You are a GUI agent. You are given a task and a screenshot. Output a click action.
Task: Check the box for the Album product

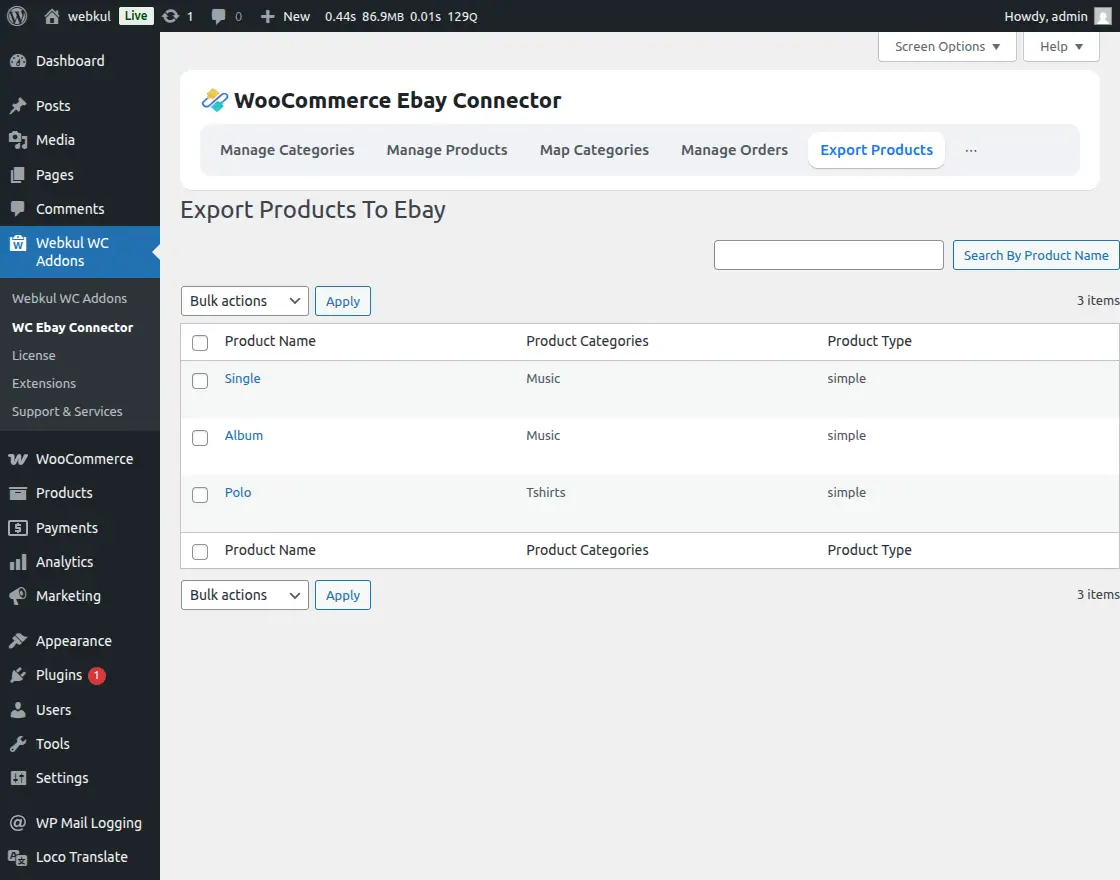point(200,438)
